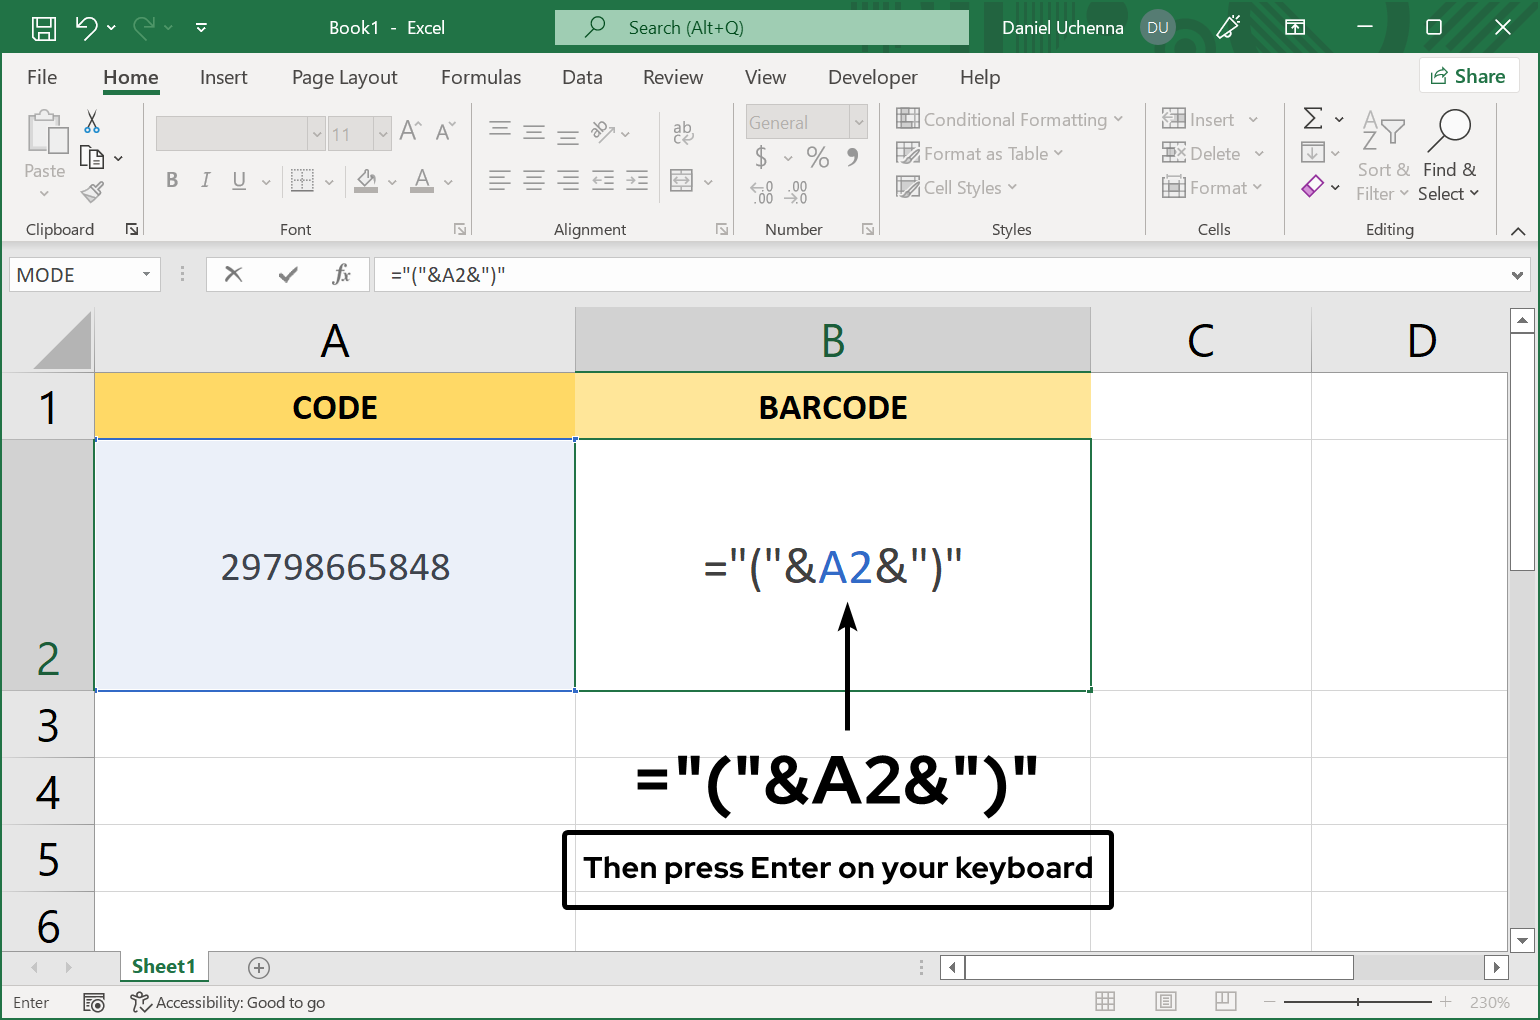The width and height of the screenshot is (1540, 1020).
Task: Select the Italic formatting icon
Action: click(x=205, y=180)
